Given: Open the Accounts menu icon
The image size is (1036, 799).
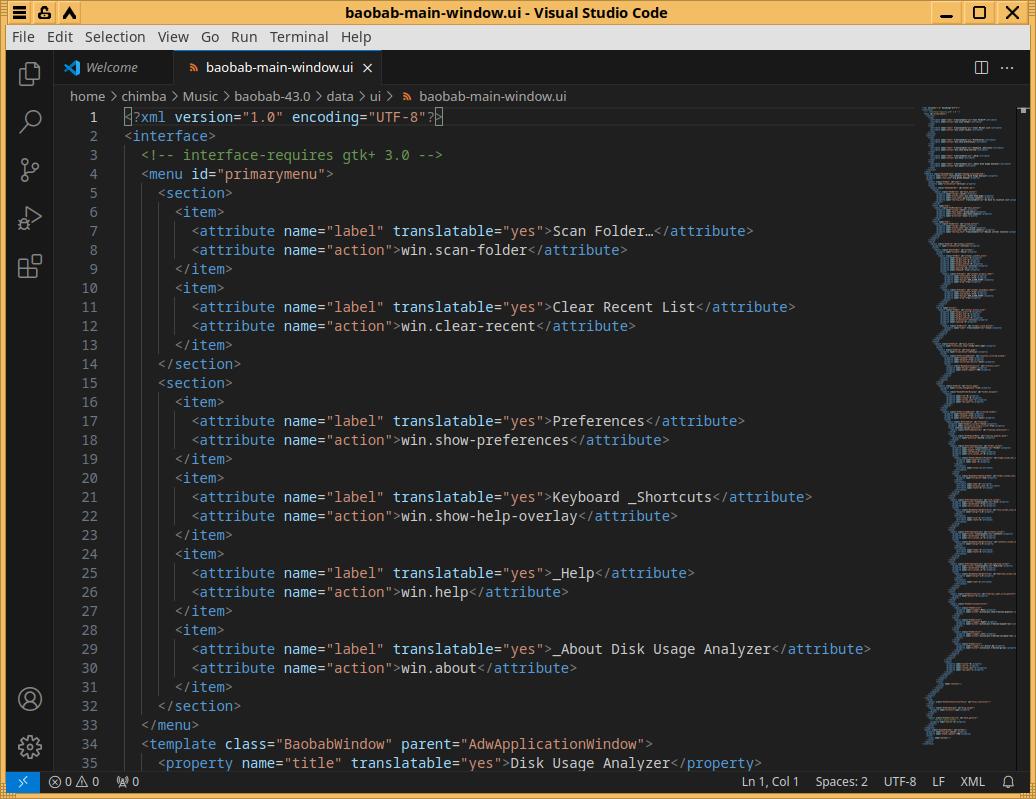Looking at the screenshot, I should (30, 699).
